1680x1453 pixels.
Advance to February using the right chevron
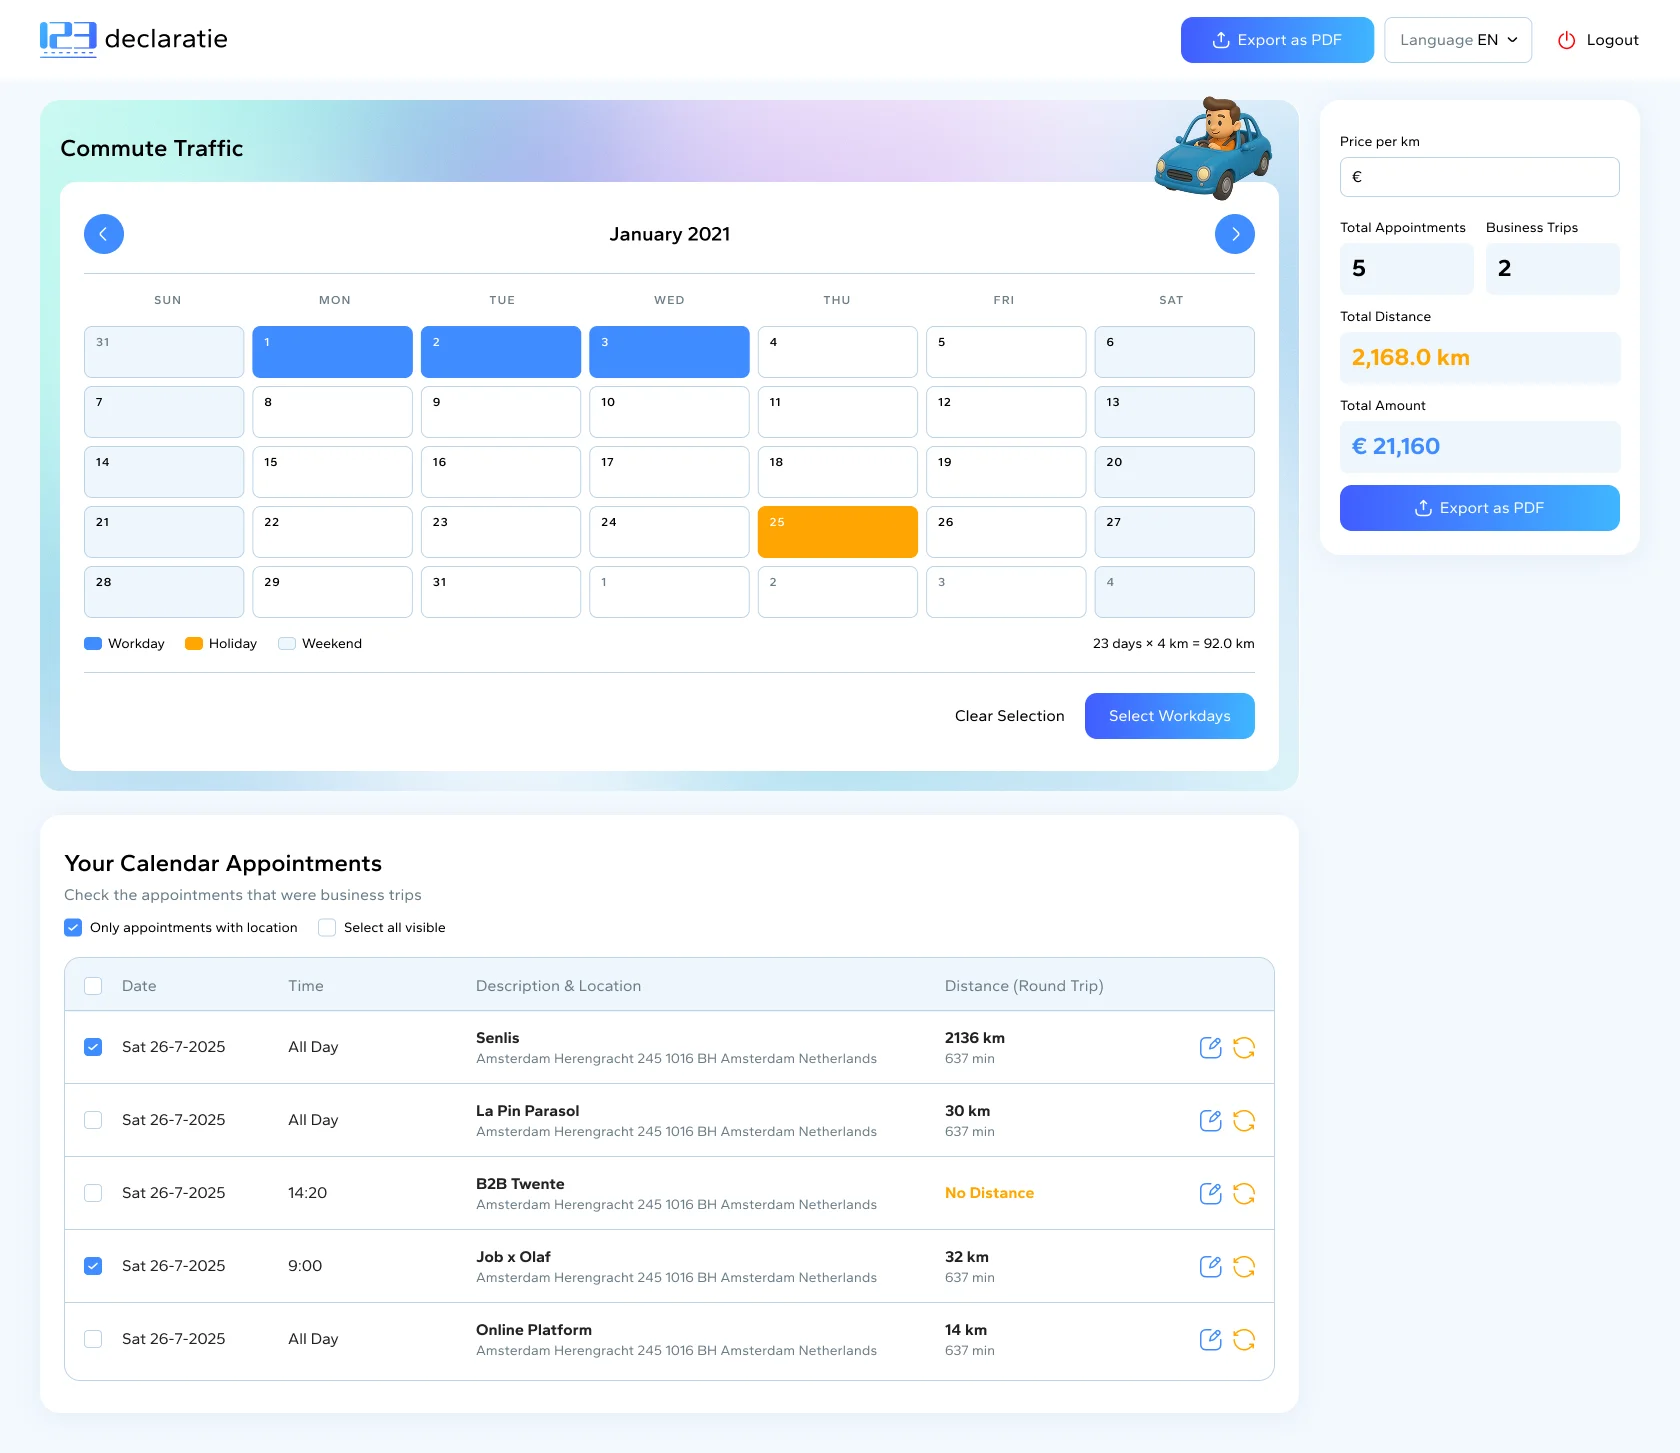pyautogui.click(x=1235, y=233)
